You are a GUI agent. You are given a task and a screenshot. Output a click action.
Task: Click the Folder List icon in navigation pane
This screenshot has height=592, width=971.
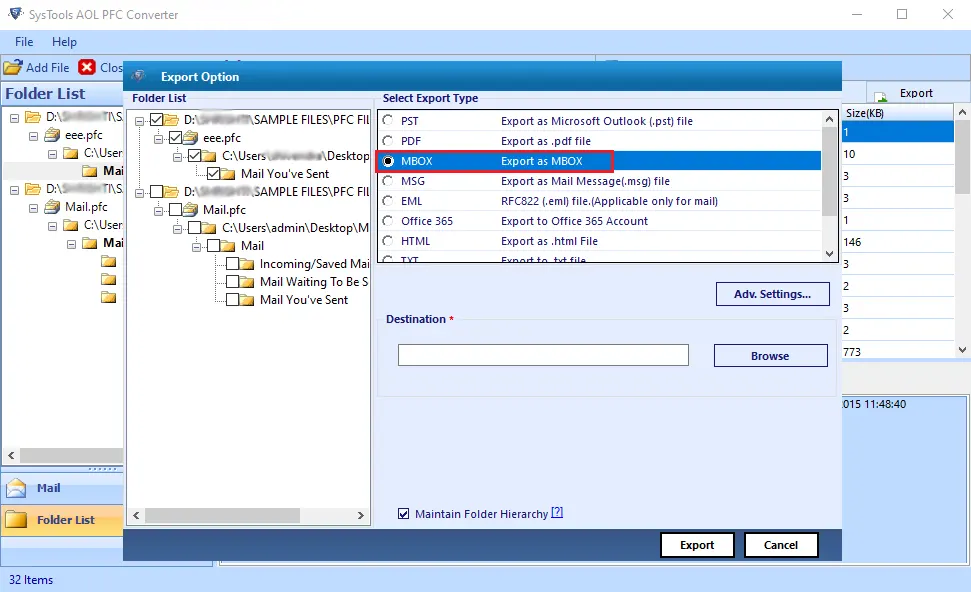[16, 520]
